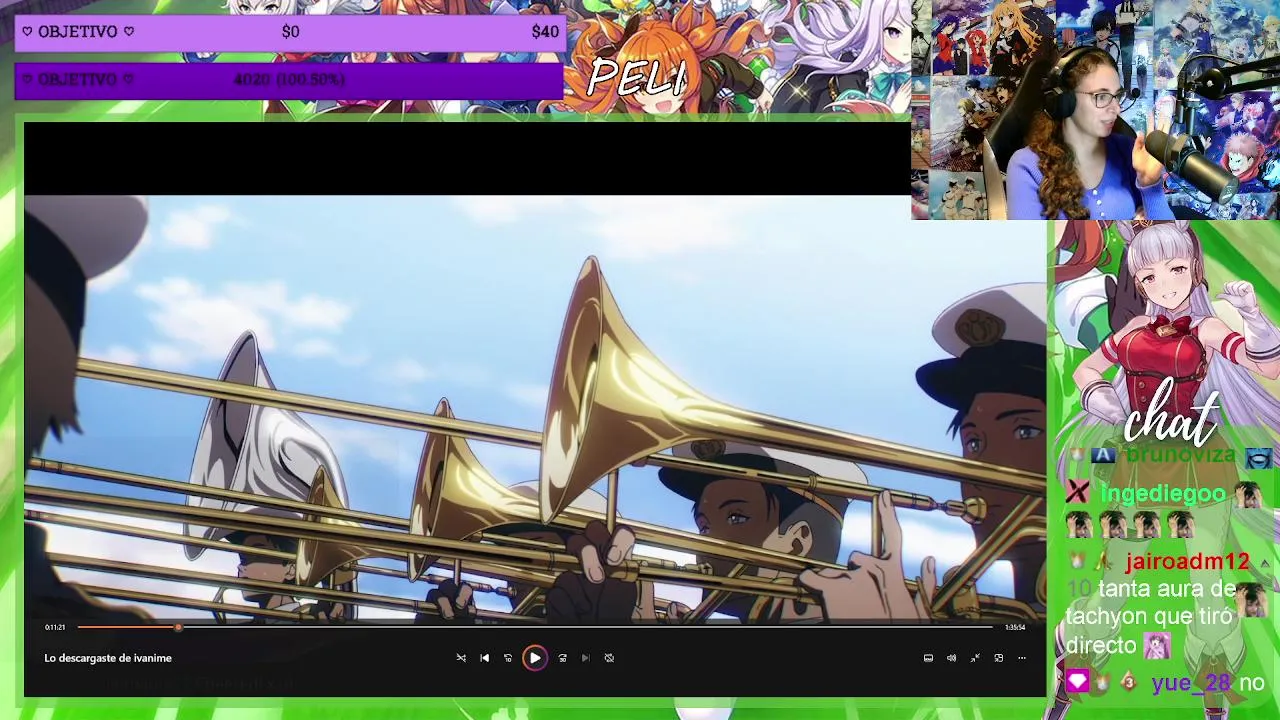
Task: Click username jairoadm12 in chat
Action: (x=1187, y=562)
